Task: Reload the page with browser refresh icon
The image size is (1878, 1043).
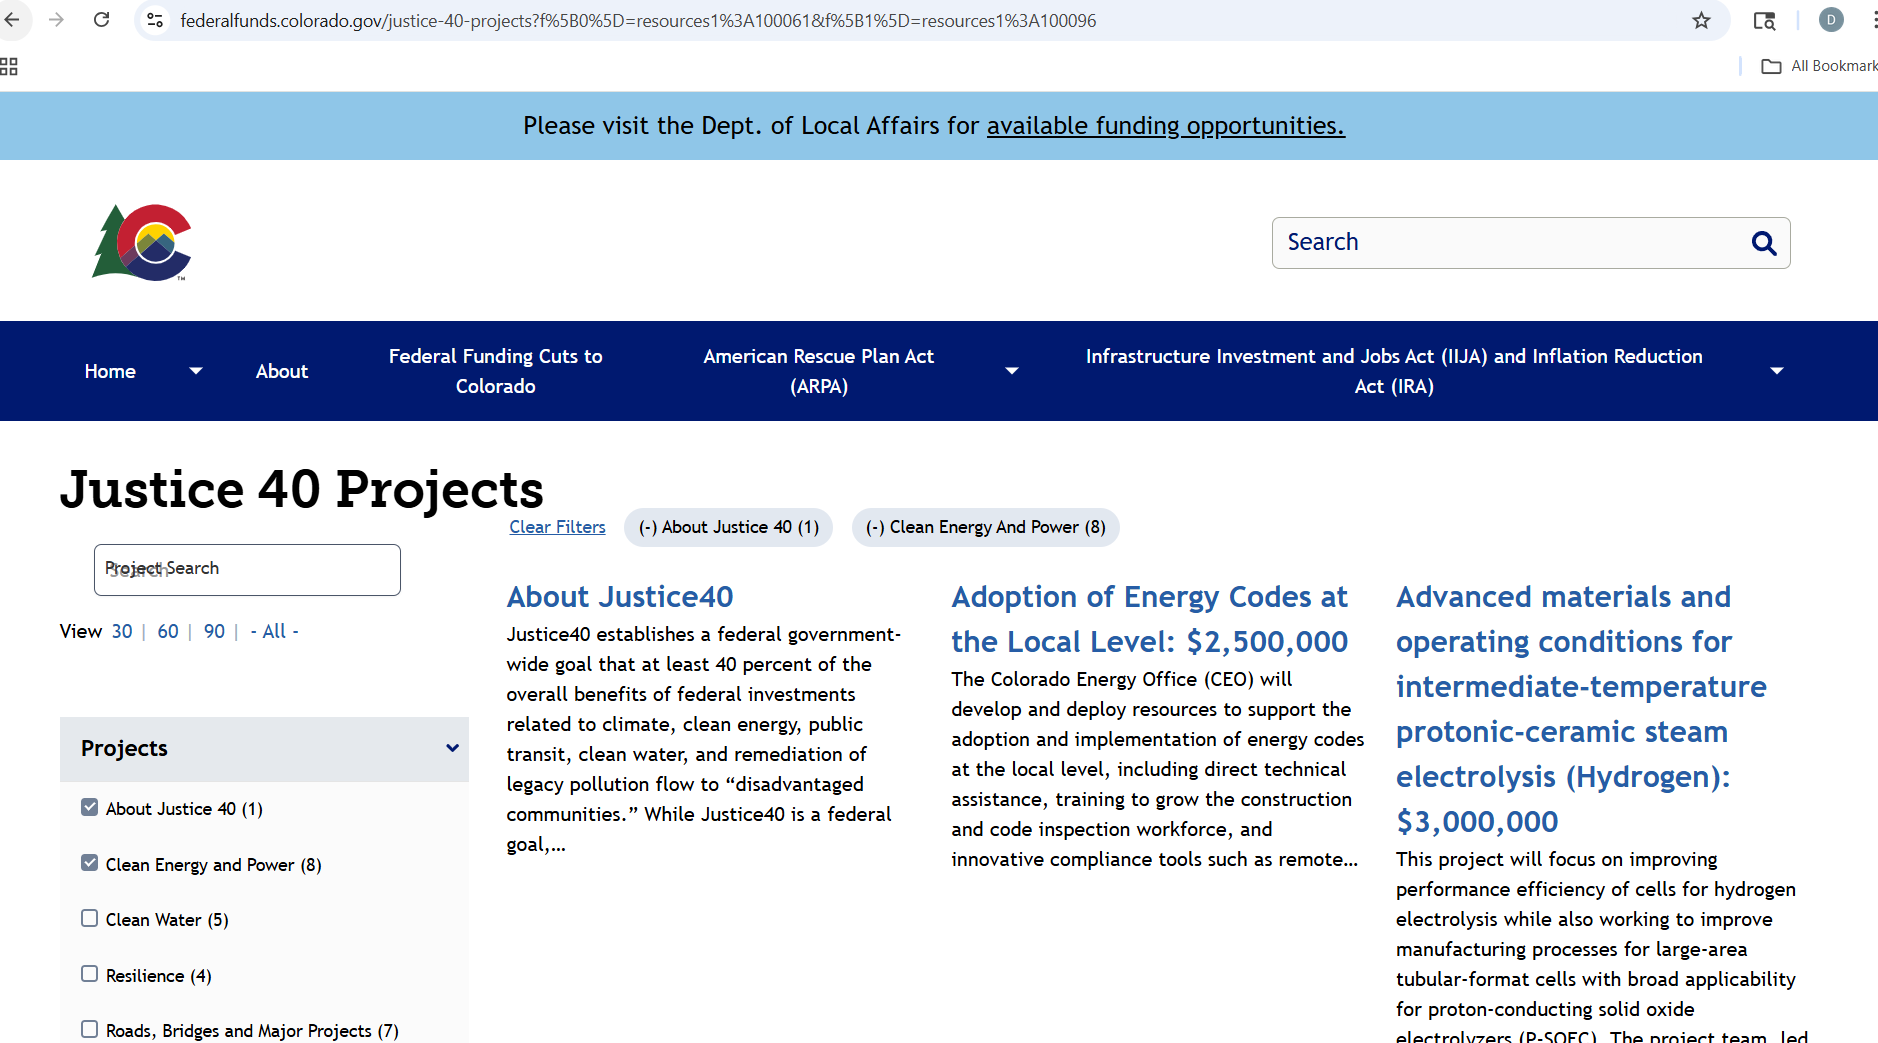Action: pyautogui.click(x=101, y=20)
